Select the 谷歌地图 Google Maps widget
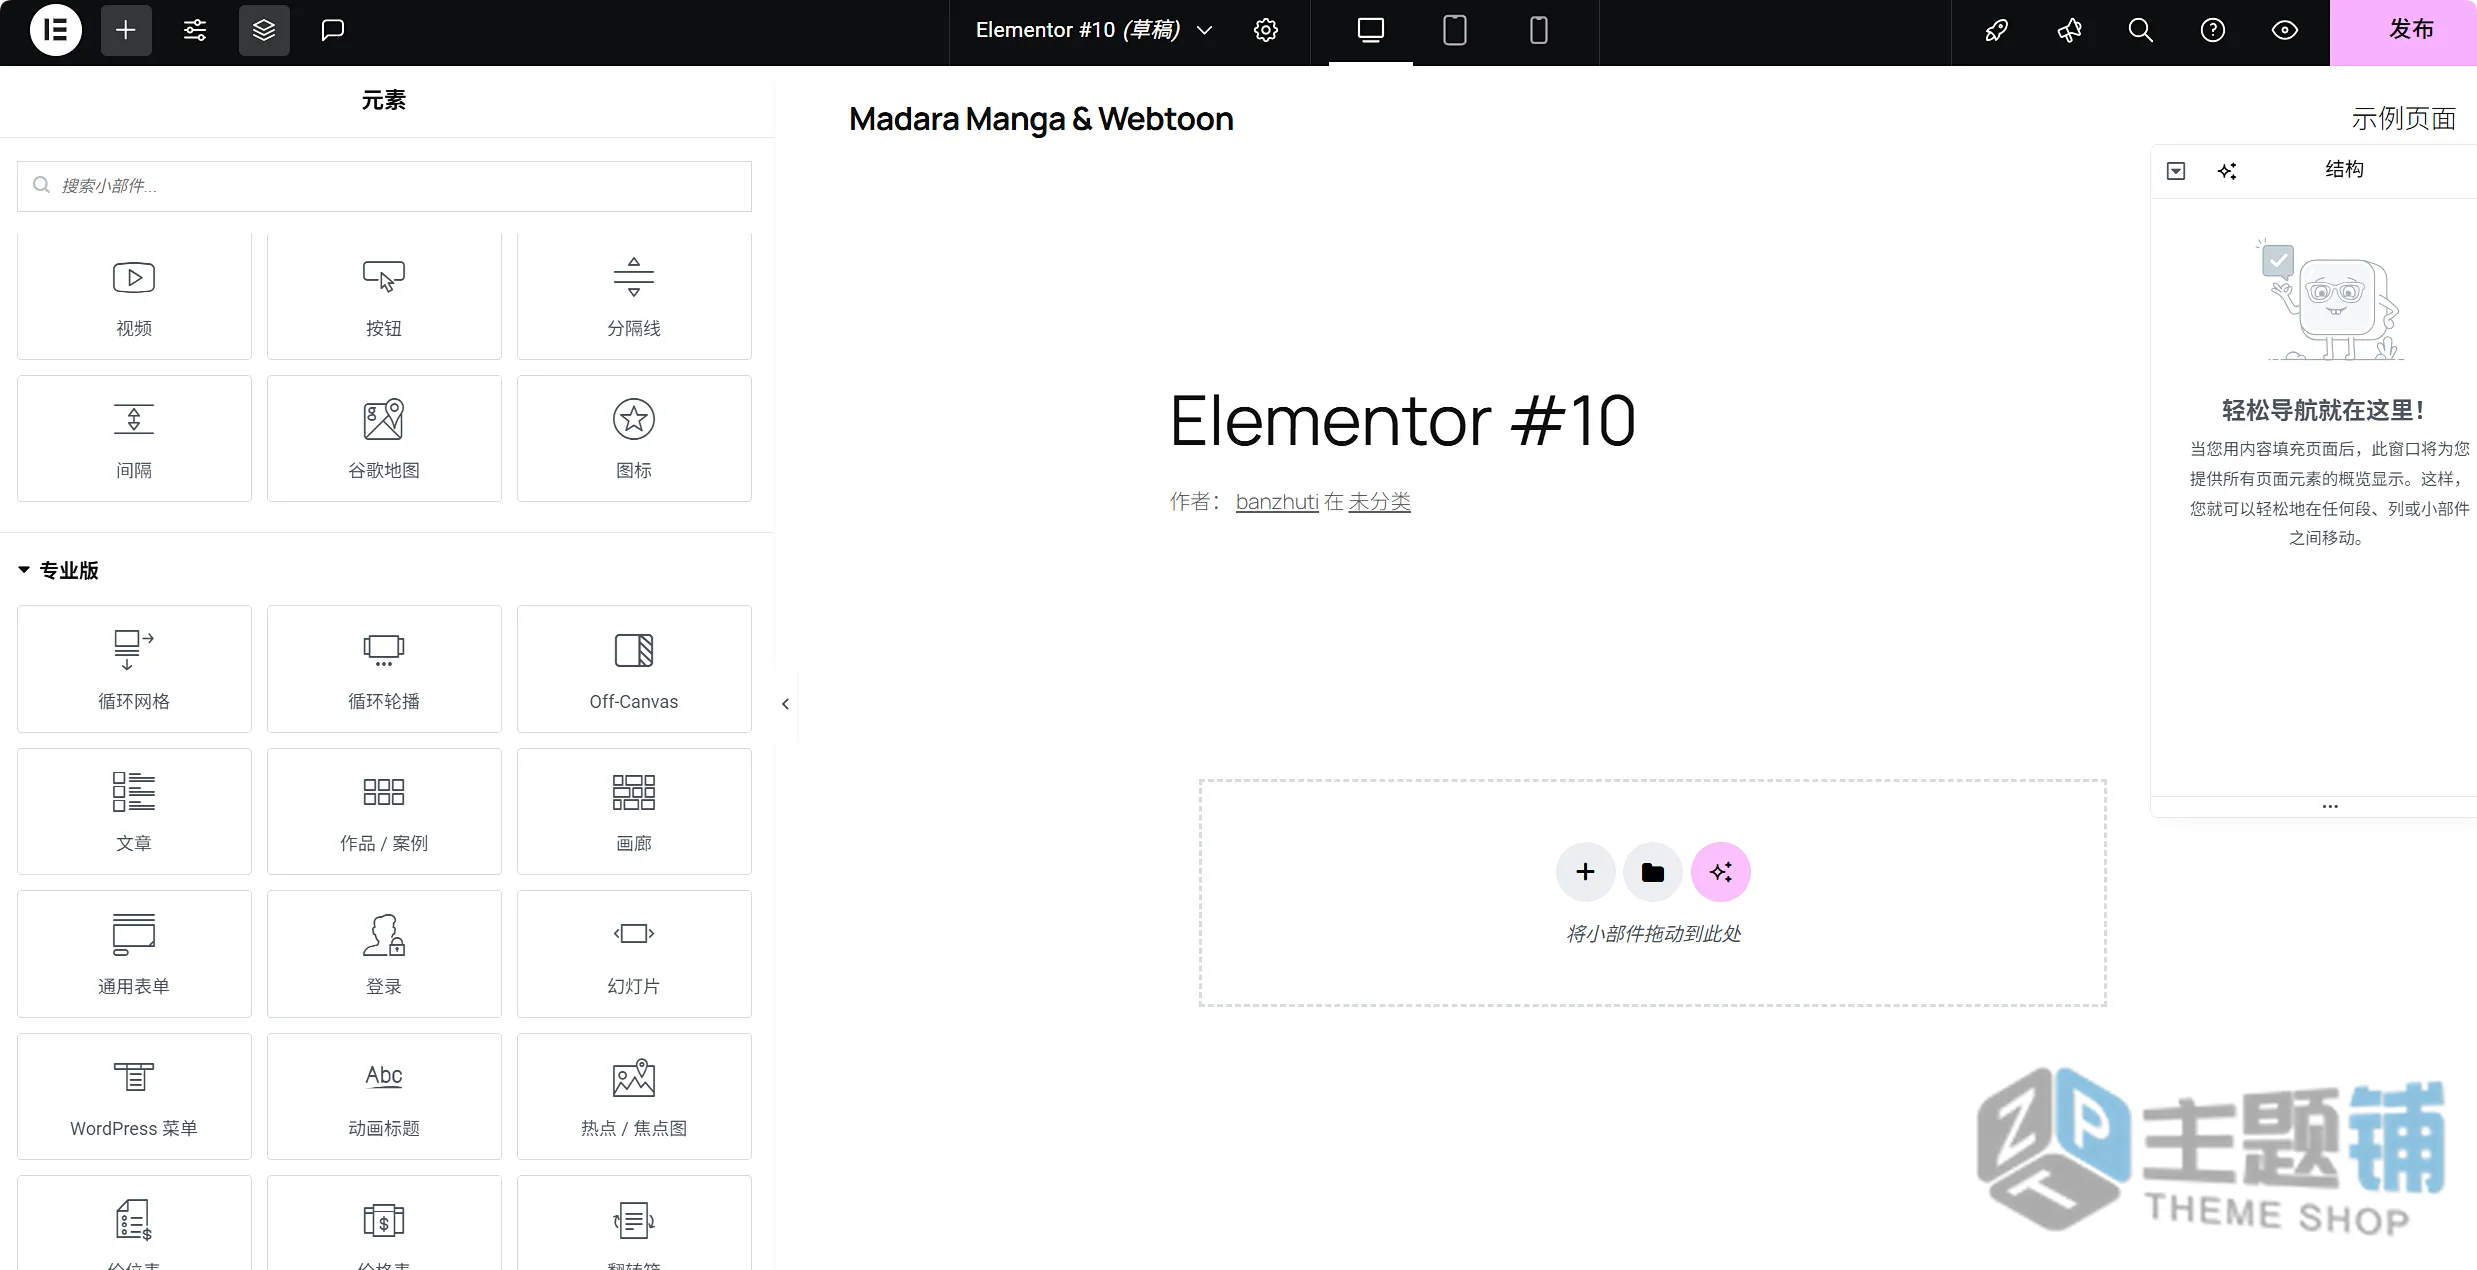This screenshot has width=2477, height=1270. pos(384,438)
